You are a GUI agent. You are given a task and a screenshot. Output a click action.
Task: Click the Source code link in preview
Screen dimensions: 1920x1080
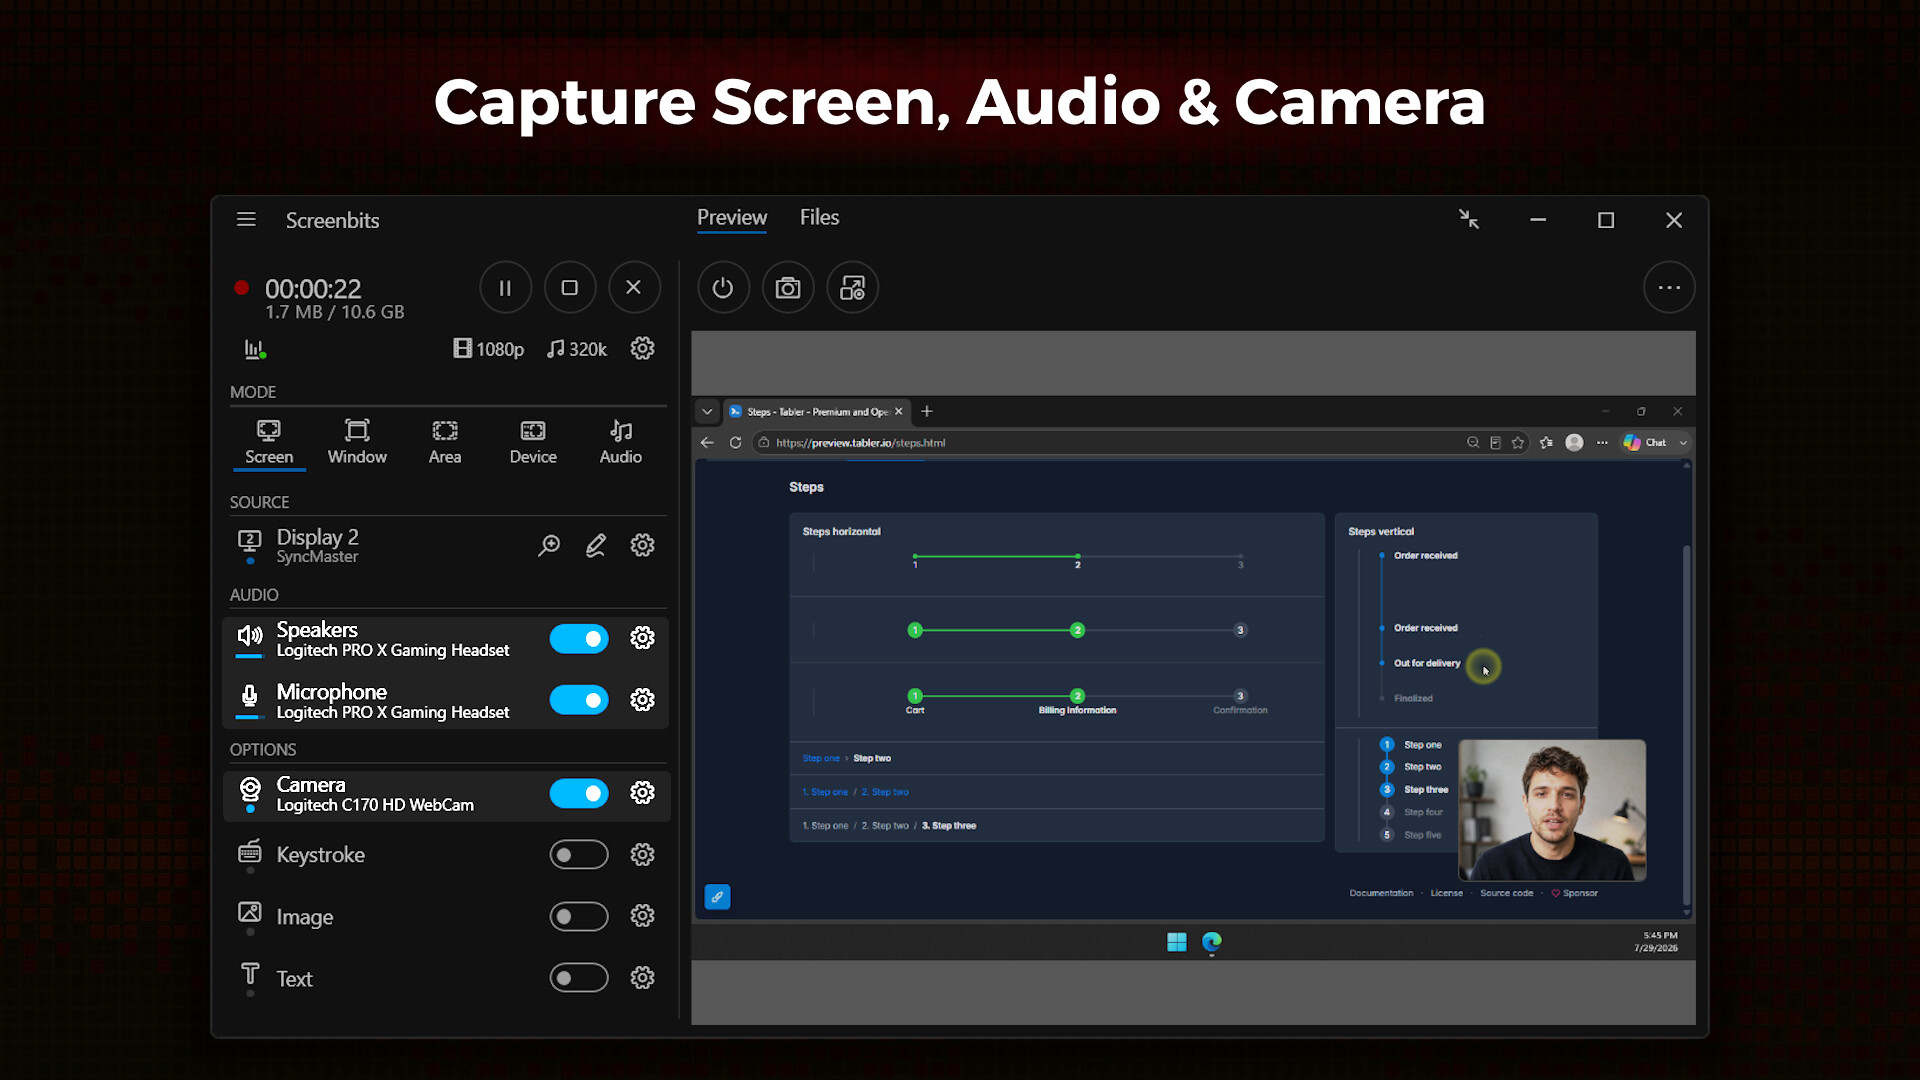pyautogui.click(x=1506, y=893)
